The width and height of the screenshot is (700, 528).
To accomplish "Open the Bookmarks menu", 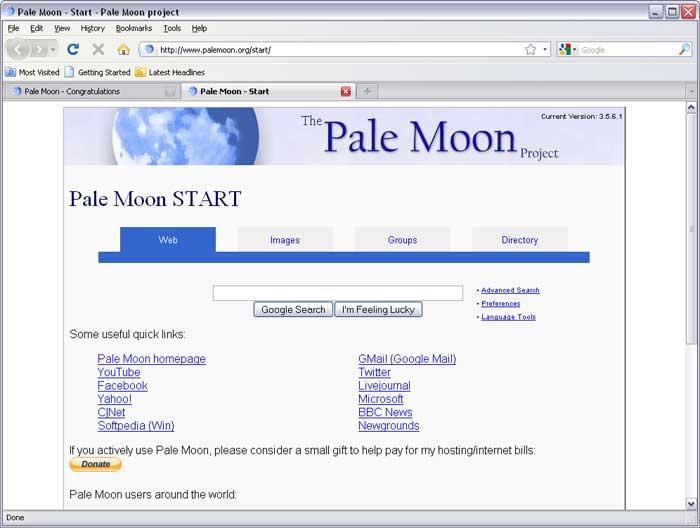I will pos(134,28).
